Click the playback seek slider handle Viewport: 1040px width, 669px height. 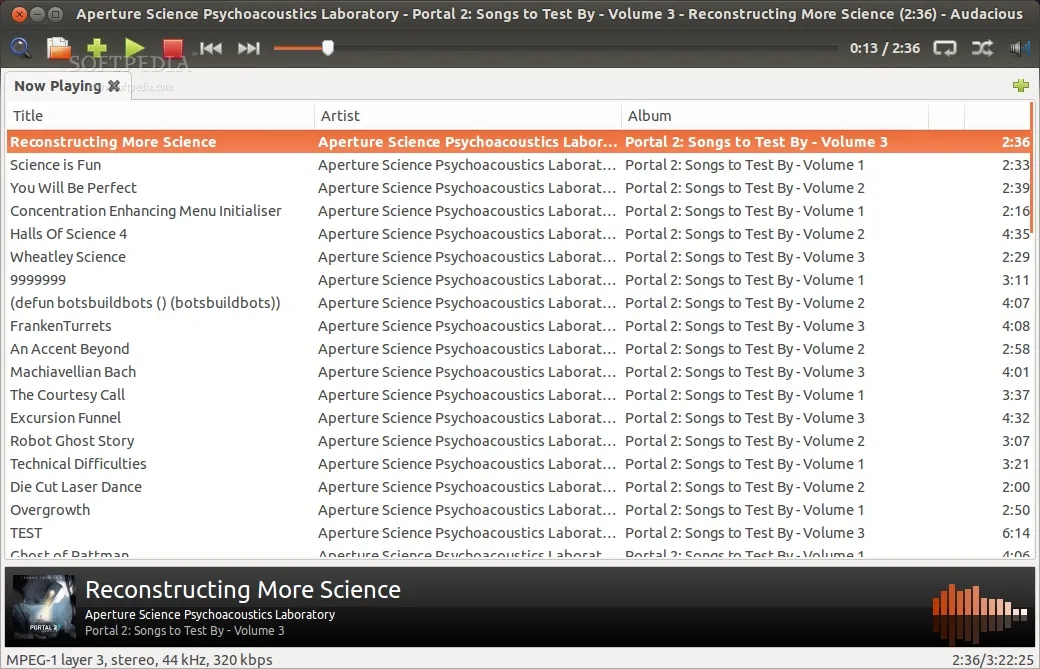(x=327, y=47)
